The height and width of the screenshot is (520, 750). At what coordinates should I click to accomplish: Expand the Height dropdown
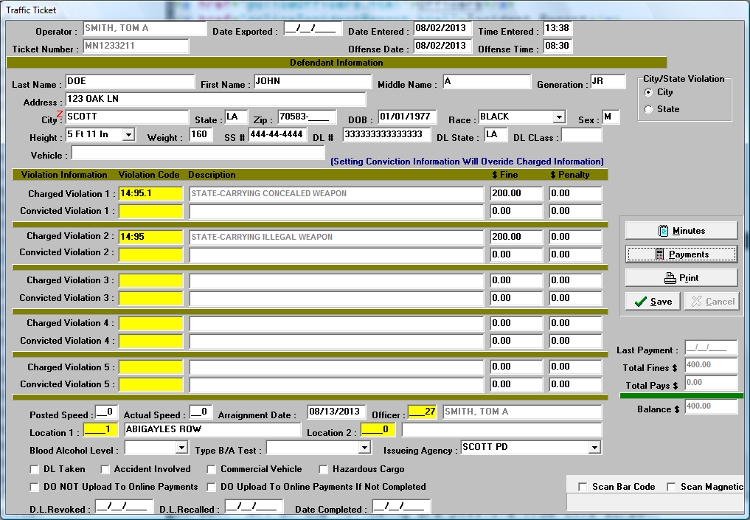point(128,135)
